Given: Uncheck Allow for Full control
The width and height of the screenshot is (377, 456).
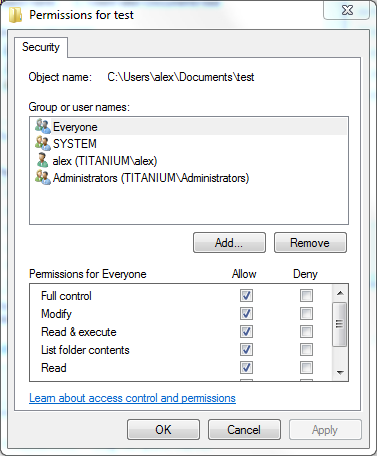Looking at the screenshot, I should 246,295.
